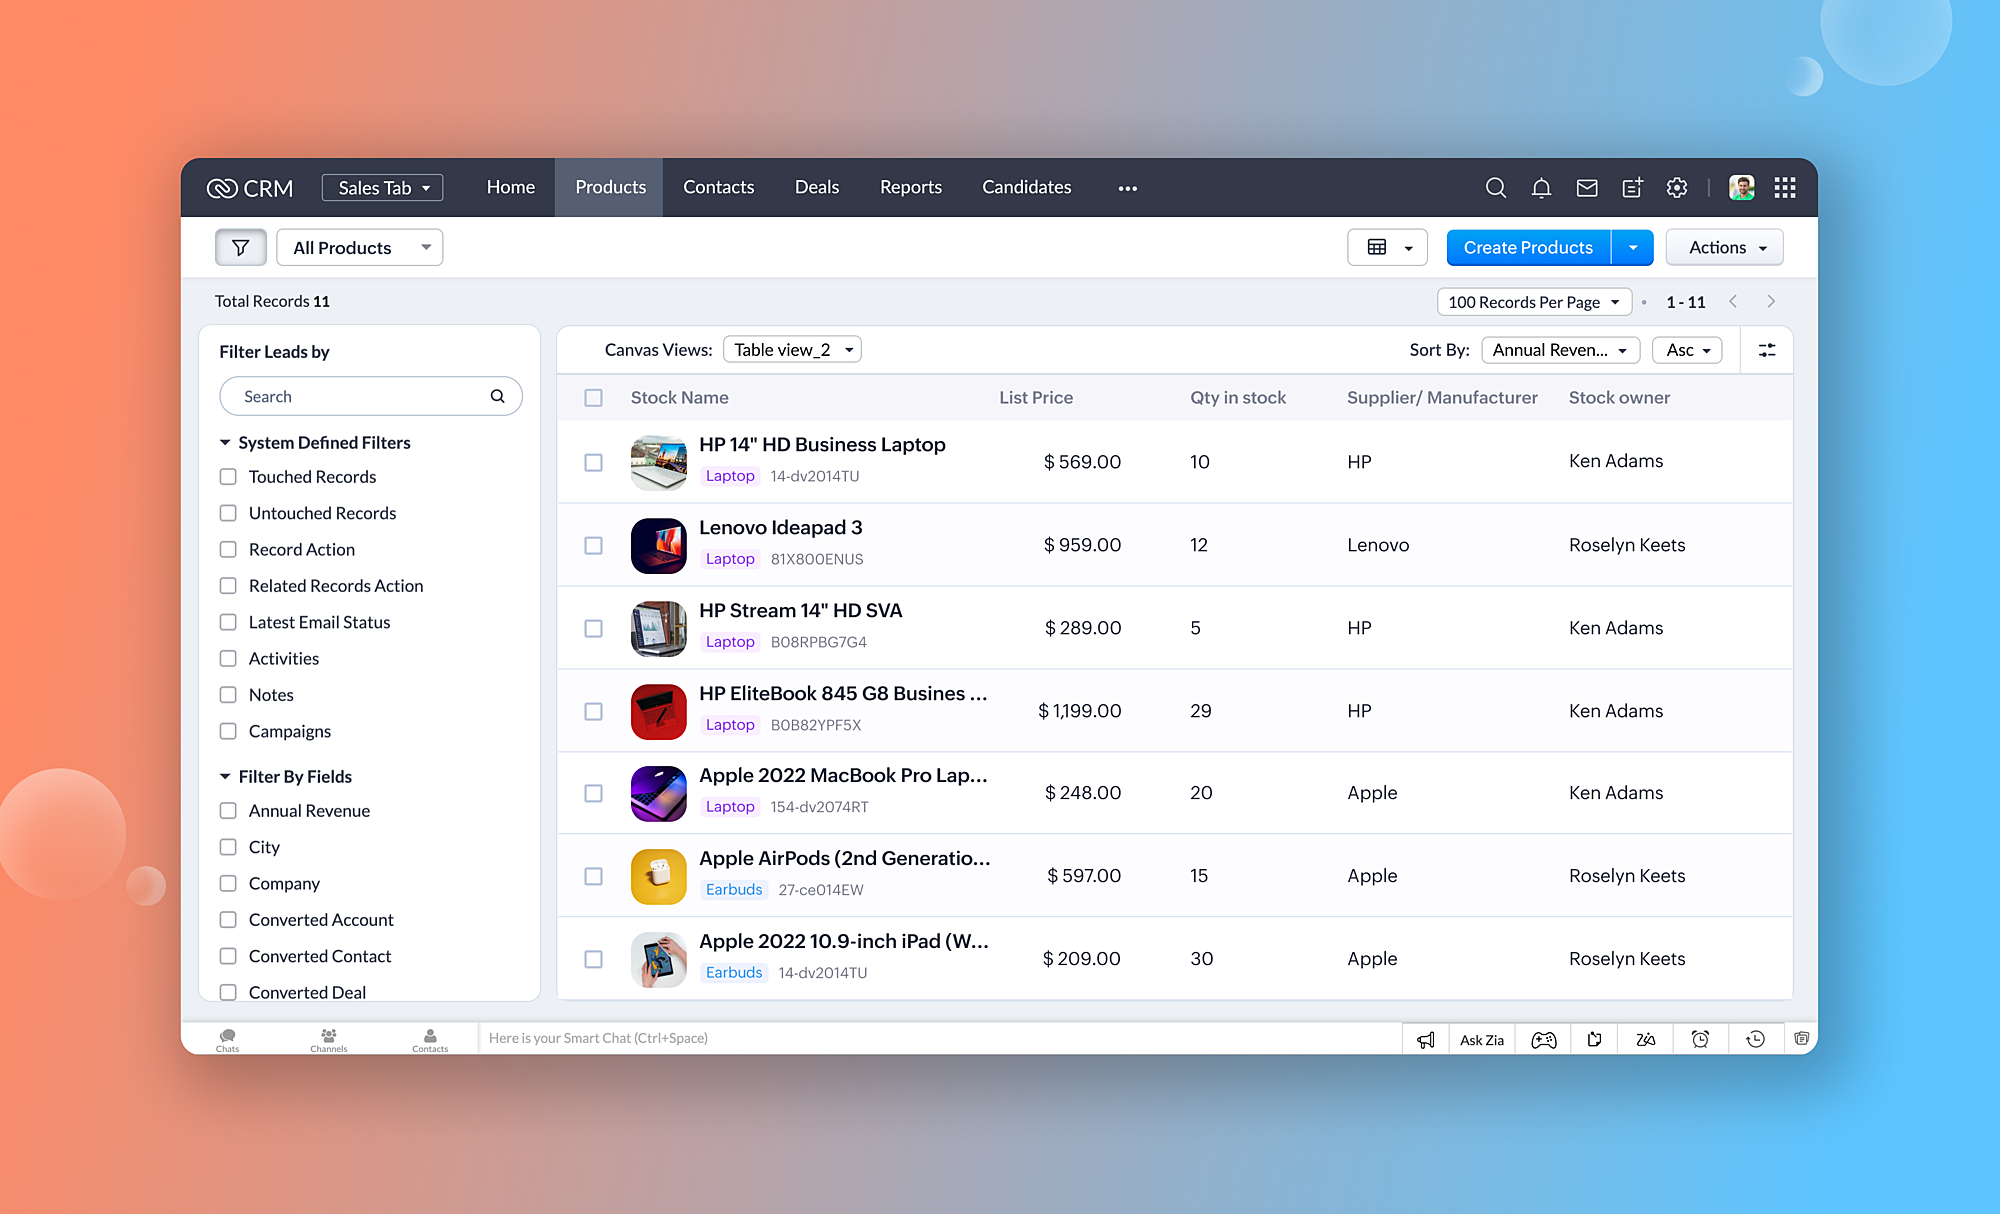The height and width of the screenshot is (1214, 2000).
Task: Collapse the System Defined Filters section
Action: click(225, 442)
